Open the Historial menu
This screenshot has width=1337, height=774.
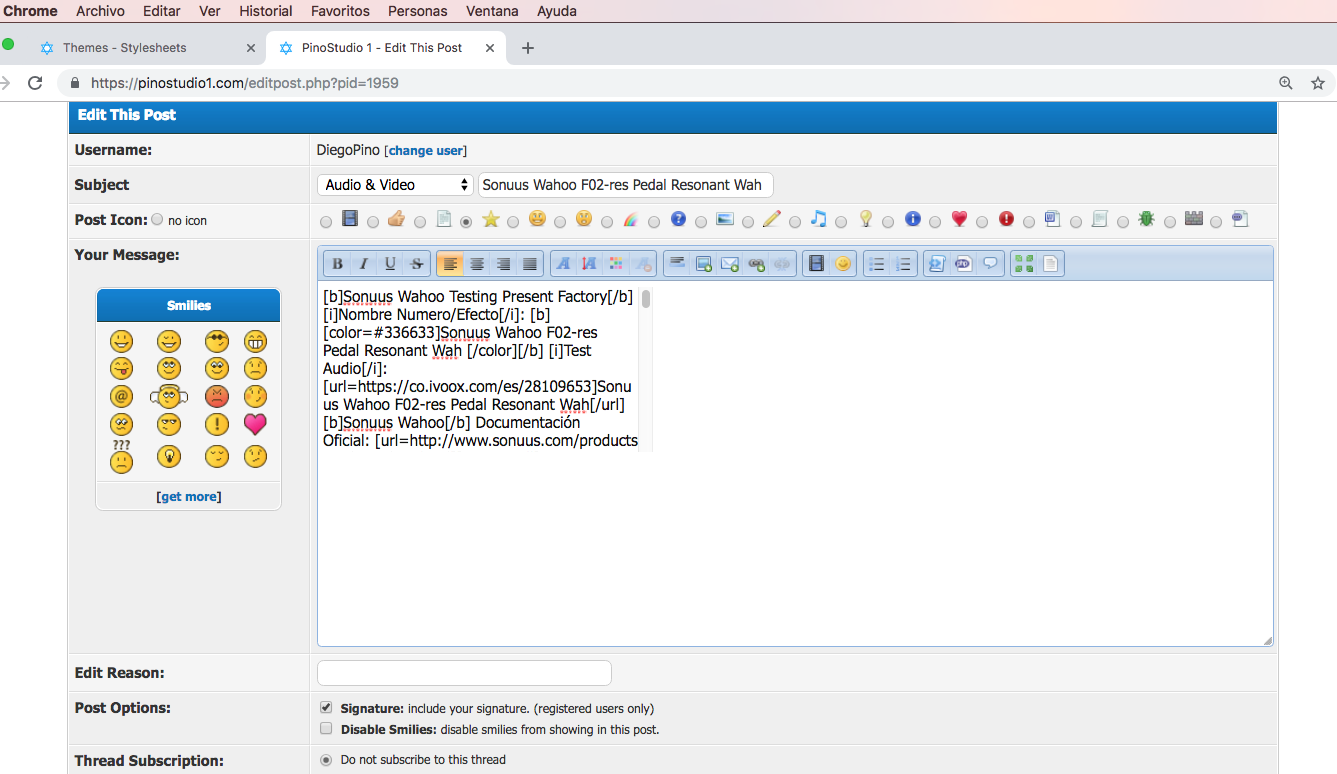tap(266, 11)
